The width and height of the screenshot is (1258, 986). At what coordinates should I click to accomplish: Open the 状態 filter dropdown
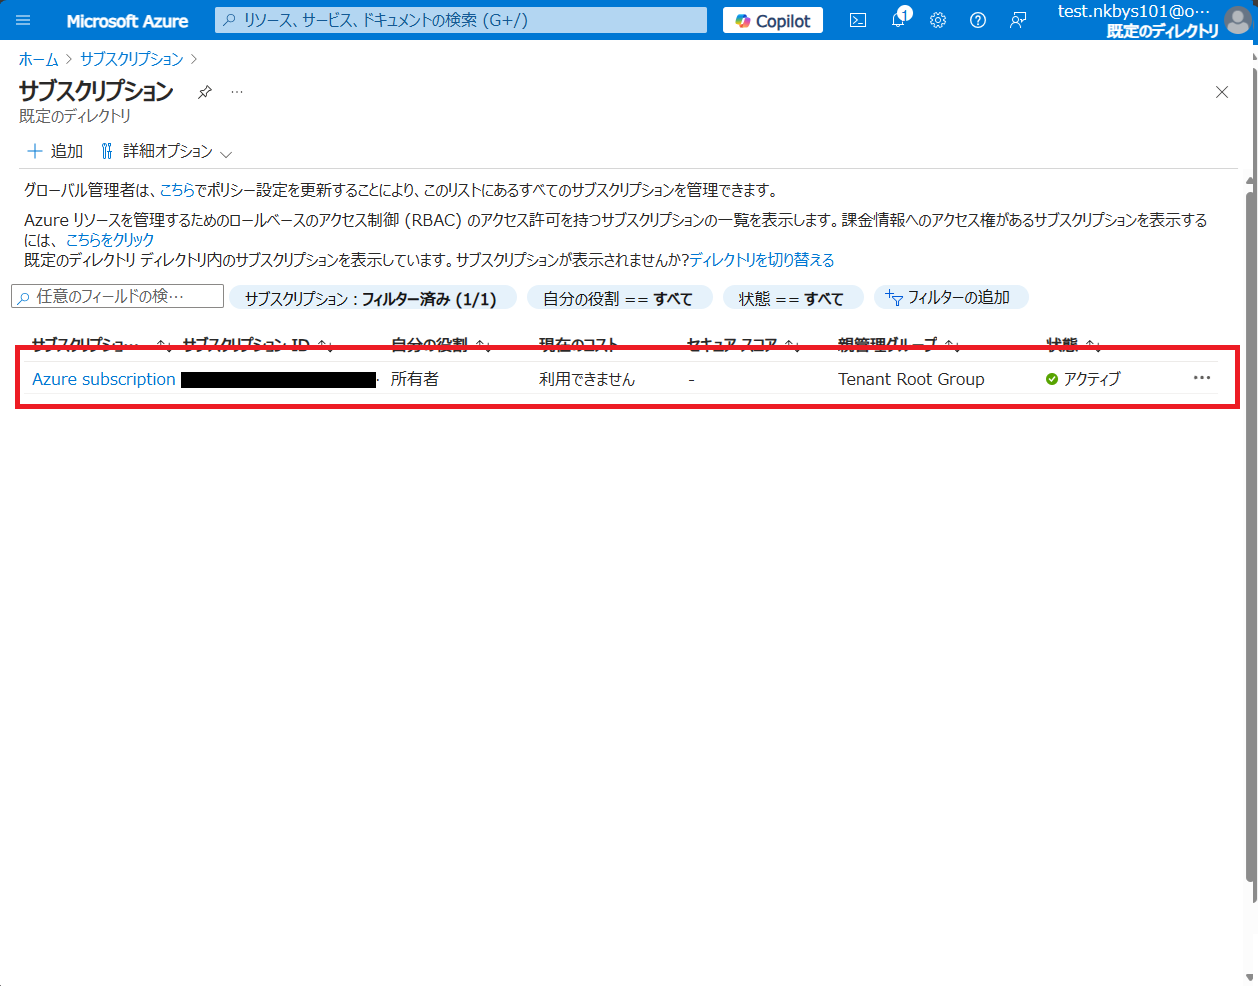click(793, 297)
